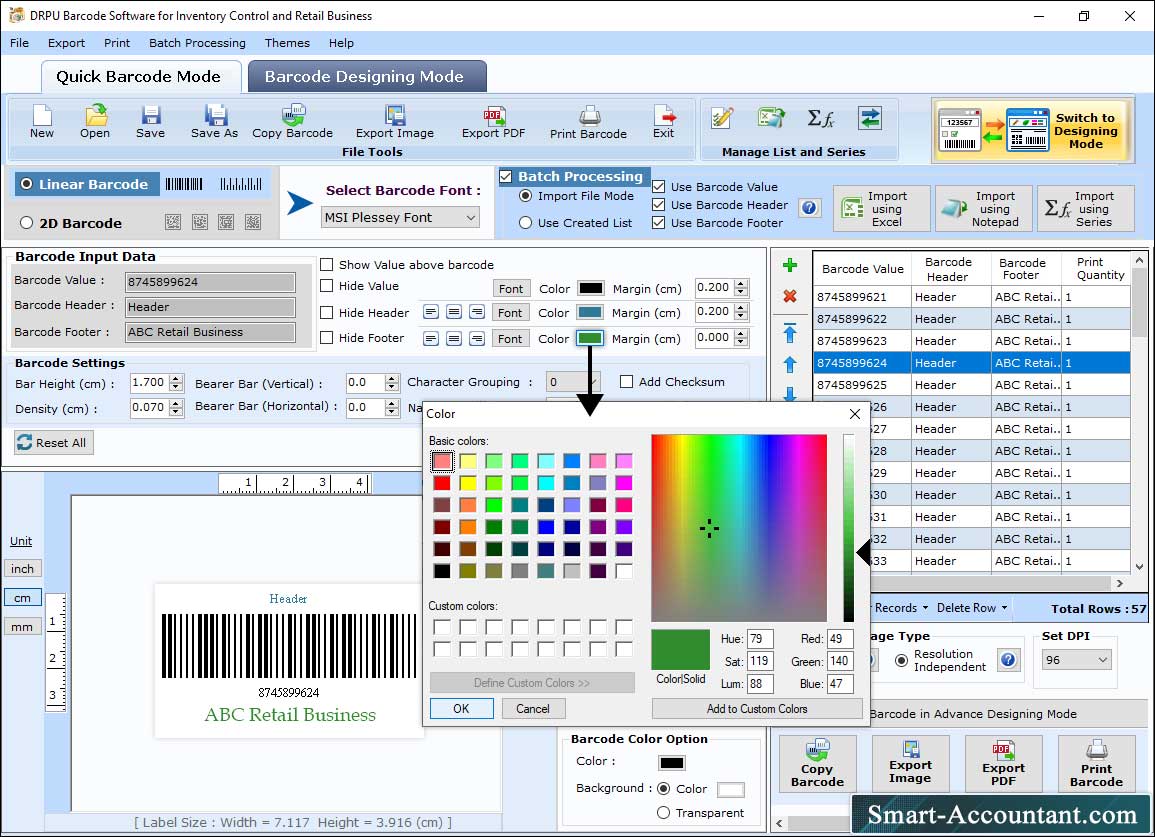
Task: Click bottom Copy Barcode button
Action: pyautogui.click(x=817, y=763)
